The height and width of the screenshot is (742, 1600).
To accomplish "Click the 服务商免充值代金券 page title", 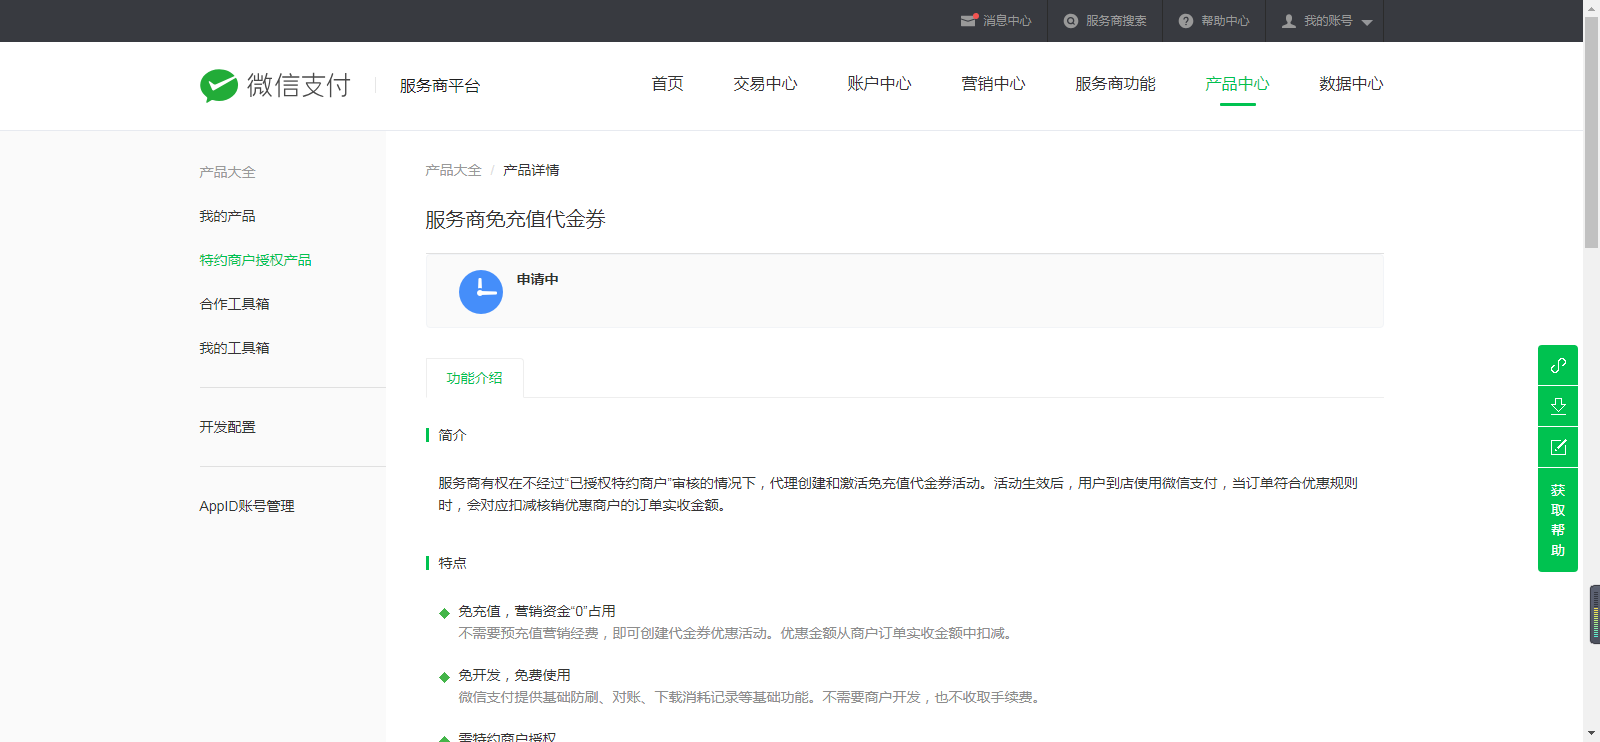I will click(515, 219).
